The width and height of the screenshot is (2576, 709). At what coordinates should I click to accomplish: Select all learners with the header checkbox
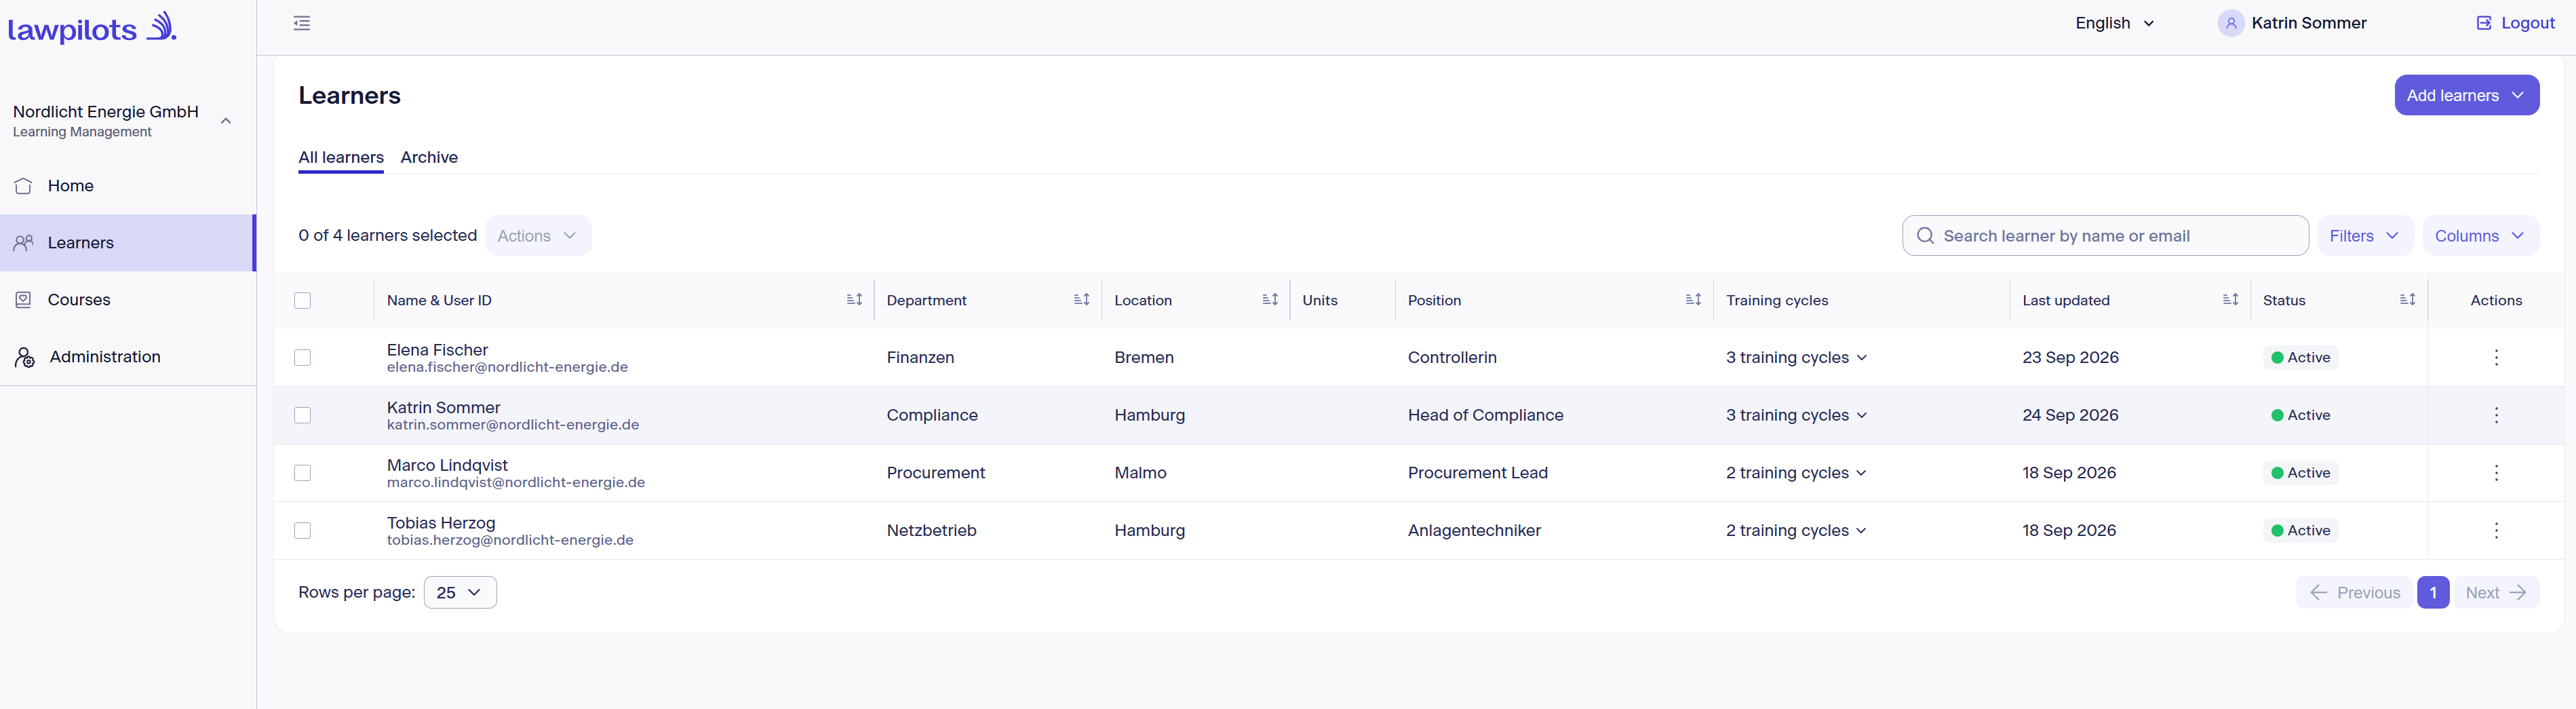303,300
